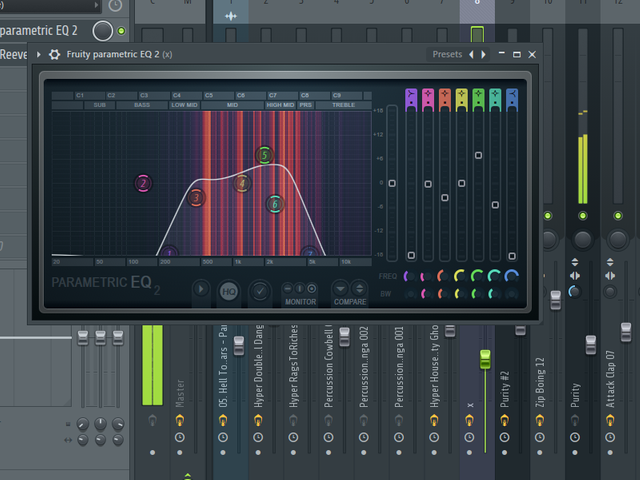Mute the Zip Boing 12 track green light
640x480 pixels.
click(x=548, y=216)
